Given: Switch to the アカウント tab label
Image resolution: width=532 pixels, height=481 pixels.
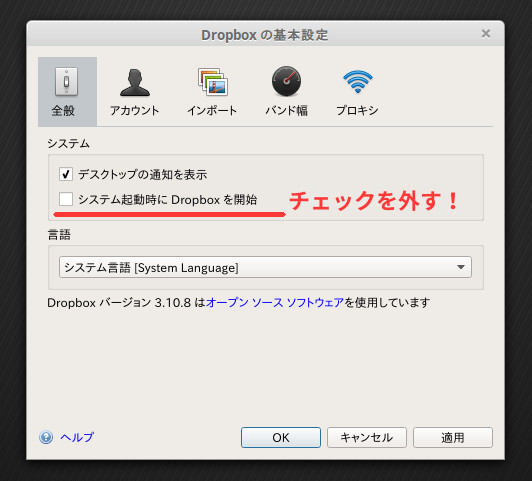Looking at the screenshot, I should [x=135, y=111].
